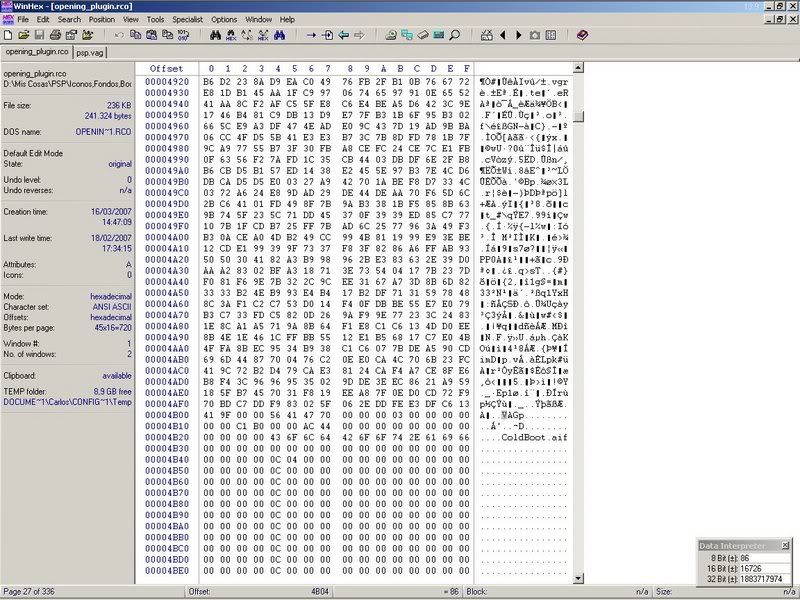Open the Disk Editor icon
The image size is (800, 600).
coord(391,35)
